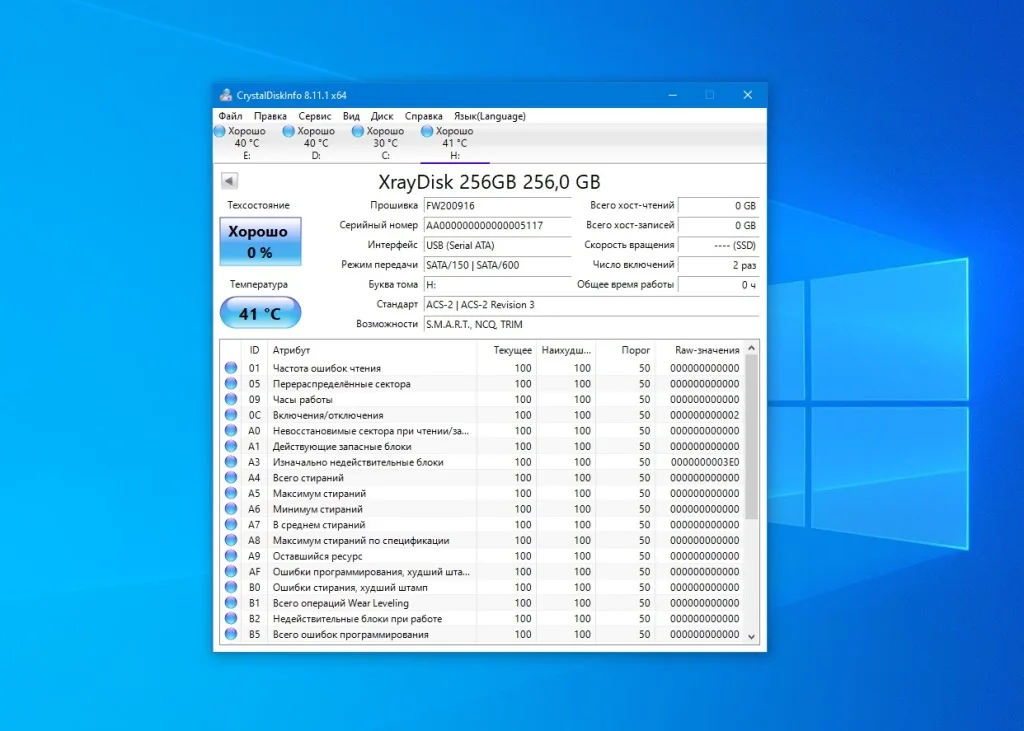The height and width of the screenshot is (731, 1024).
Task: Click the Прошивка field FW200916
Action: (497, 206)
